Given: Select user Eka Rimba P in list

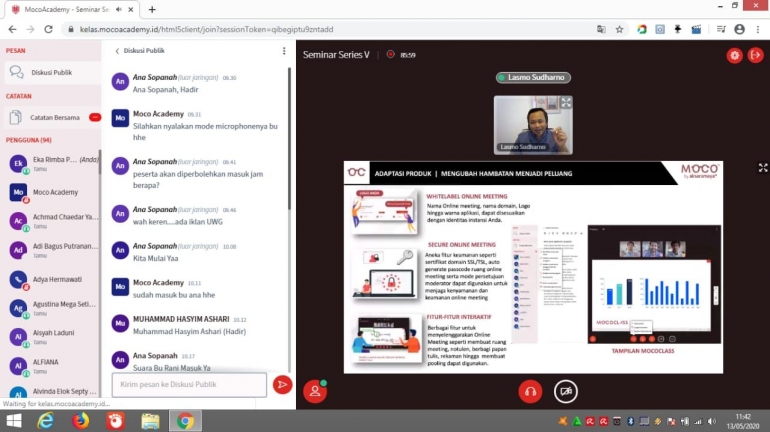Looking at the screenshot, I should [x=52, y=163].
